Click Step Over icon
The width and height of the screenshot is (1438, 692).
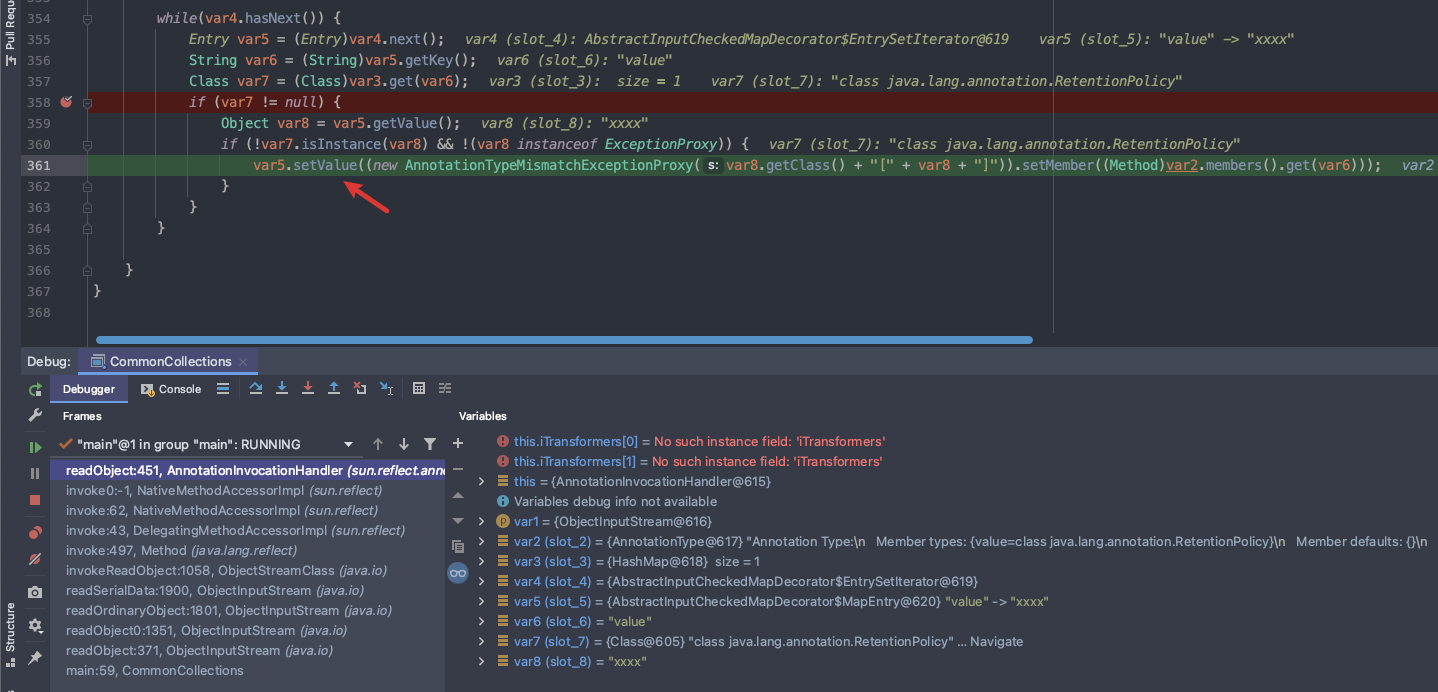256,389
